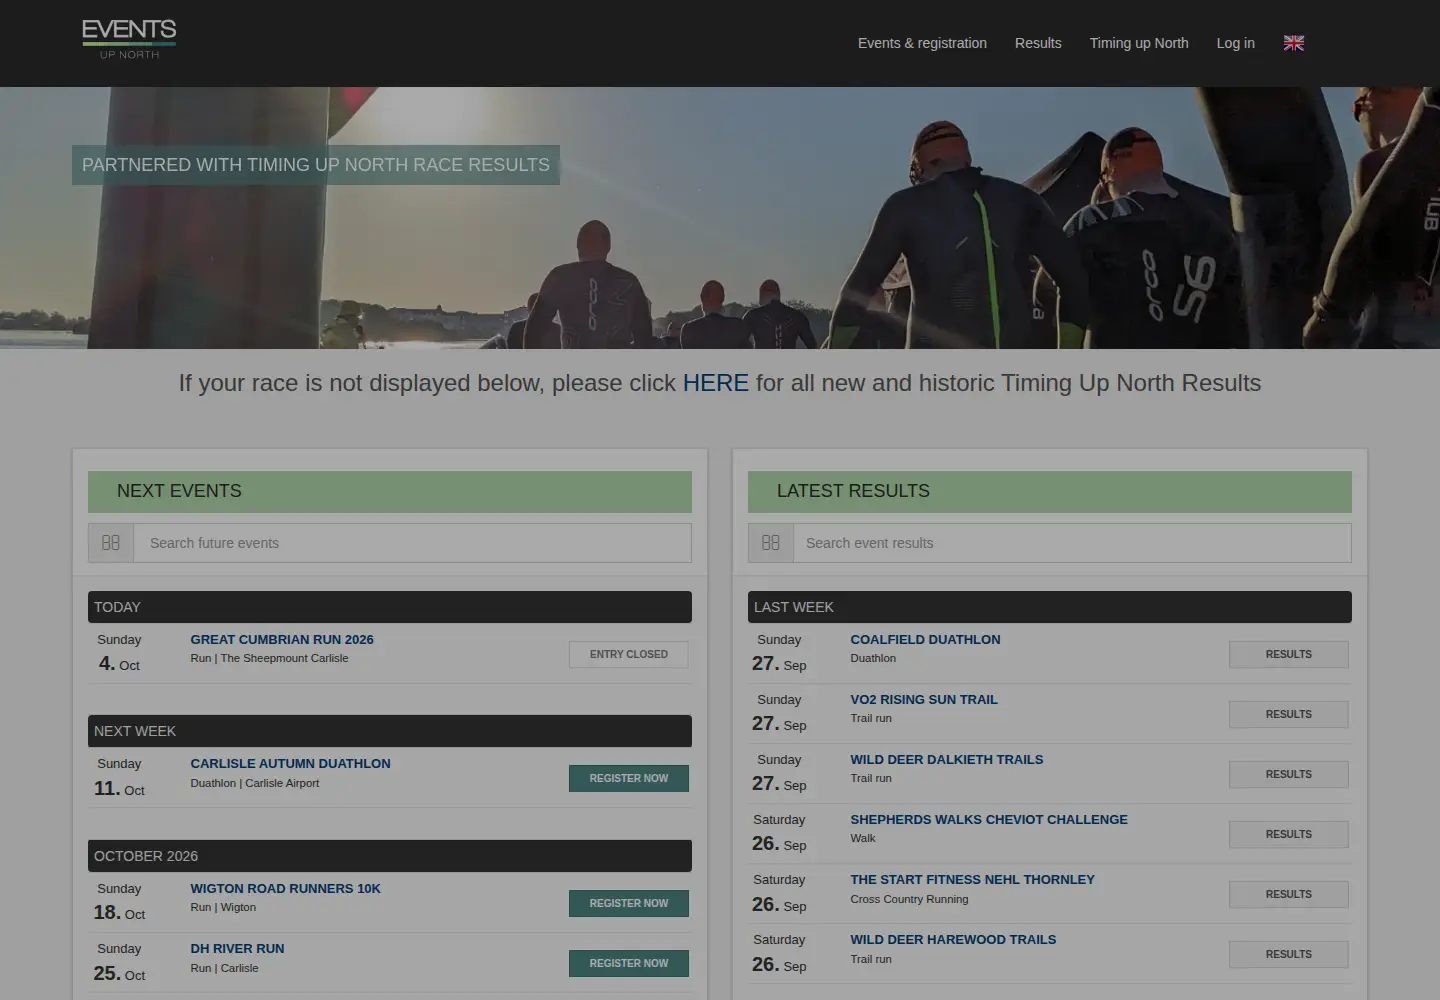1440x1000 pixels.
Task: Go to Timing up North page
Action: point(1139,43)
